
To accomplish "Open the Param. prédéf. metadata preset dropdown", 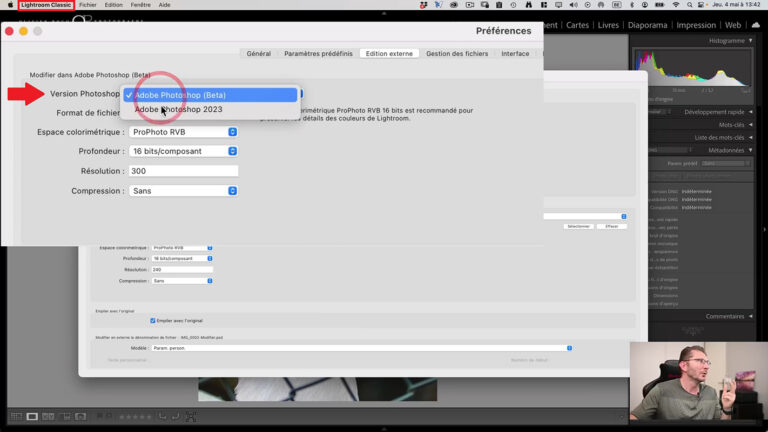I will (726, 164).
